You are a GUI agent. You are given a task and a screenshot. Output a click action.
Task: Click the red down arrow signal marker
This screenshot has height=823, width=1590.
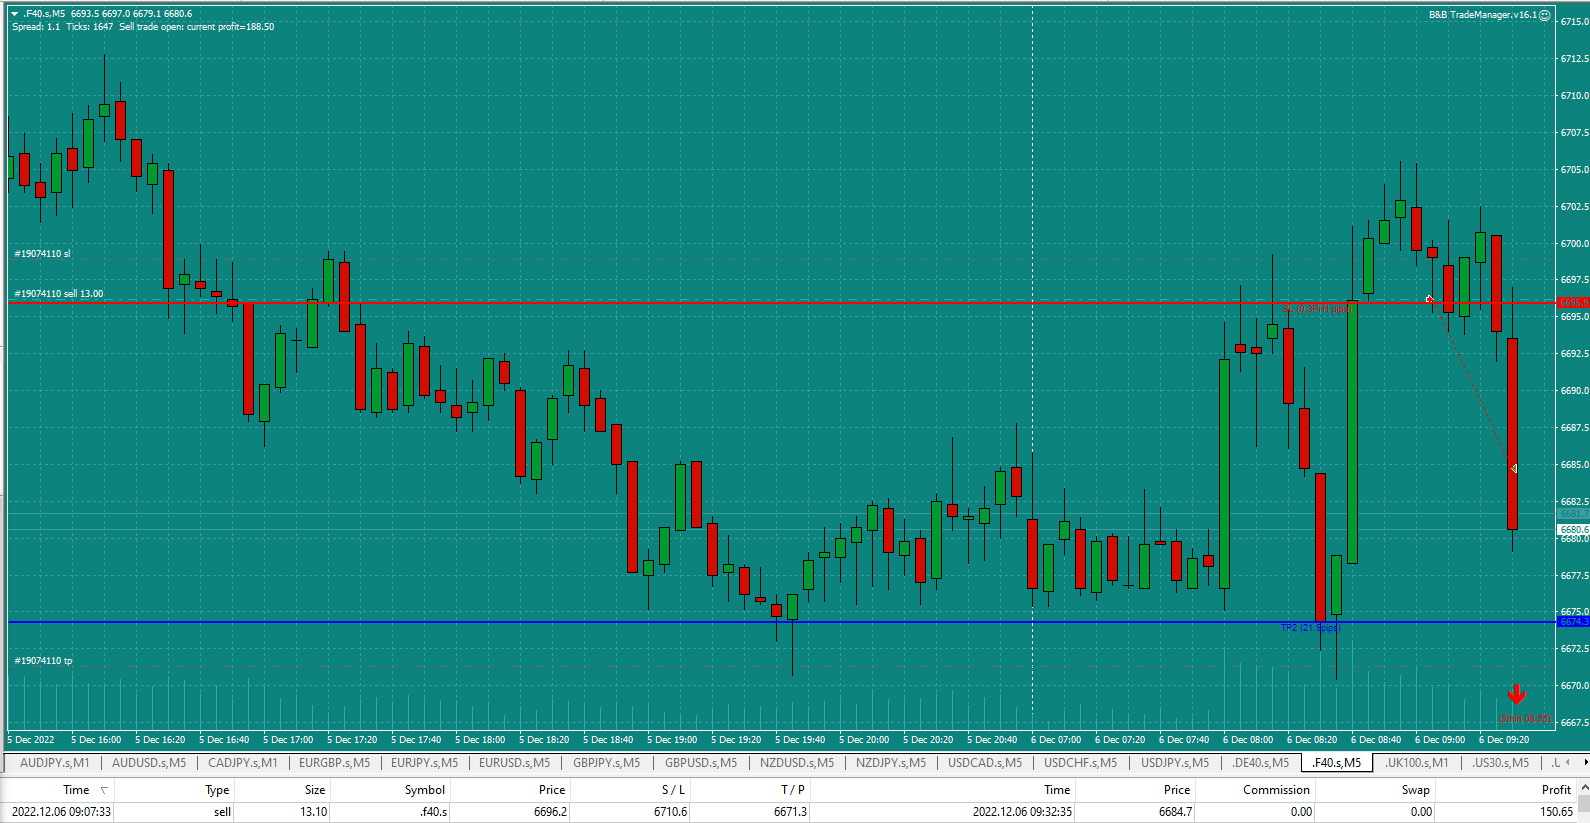[1517, 695]
